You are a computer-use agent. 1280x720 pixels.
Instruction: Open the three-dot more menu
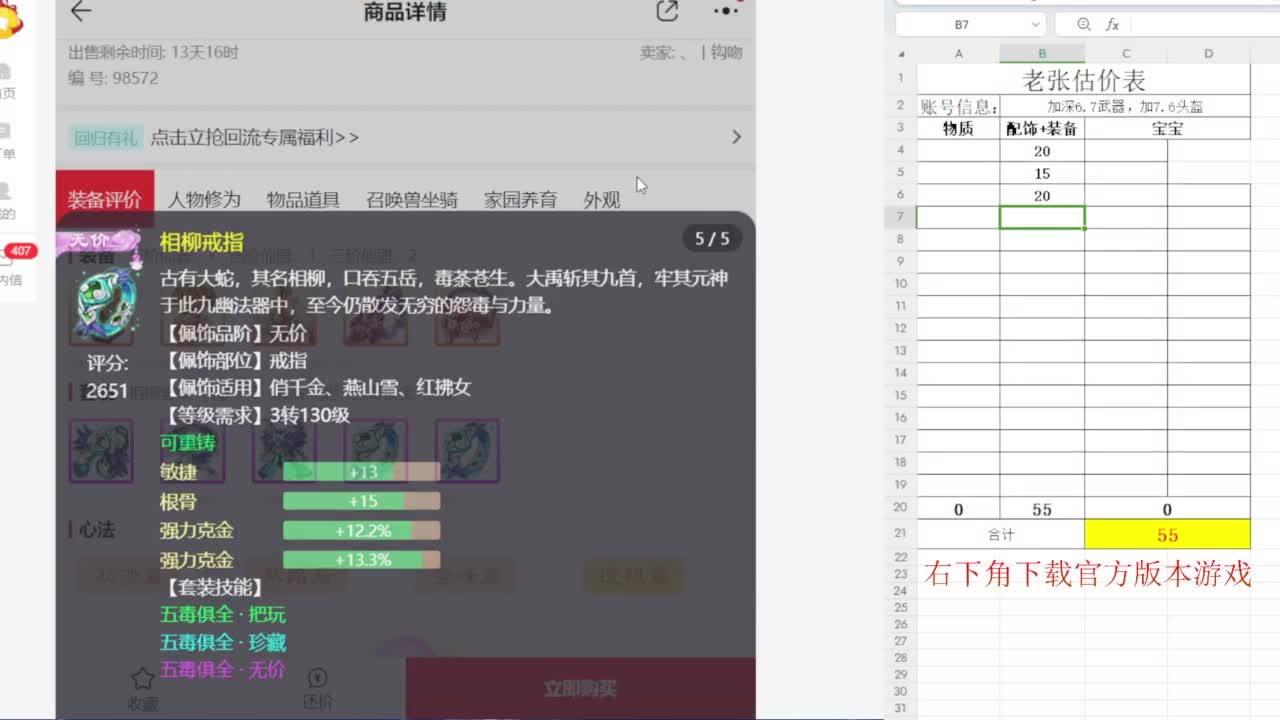pos(726,11)
